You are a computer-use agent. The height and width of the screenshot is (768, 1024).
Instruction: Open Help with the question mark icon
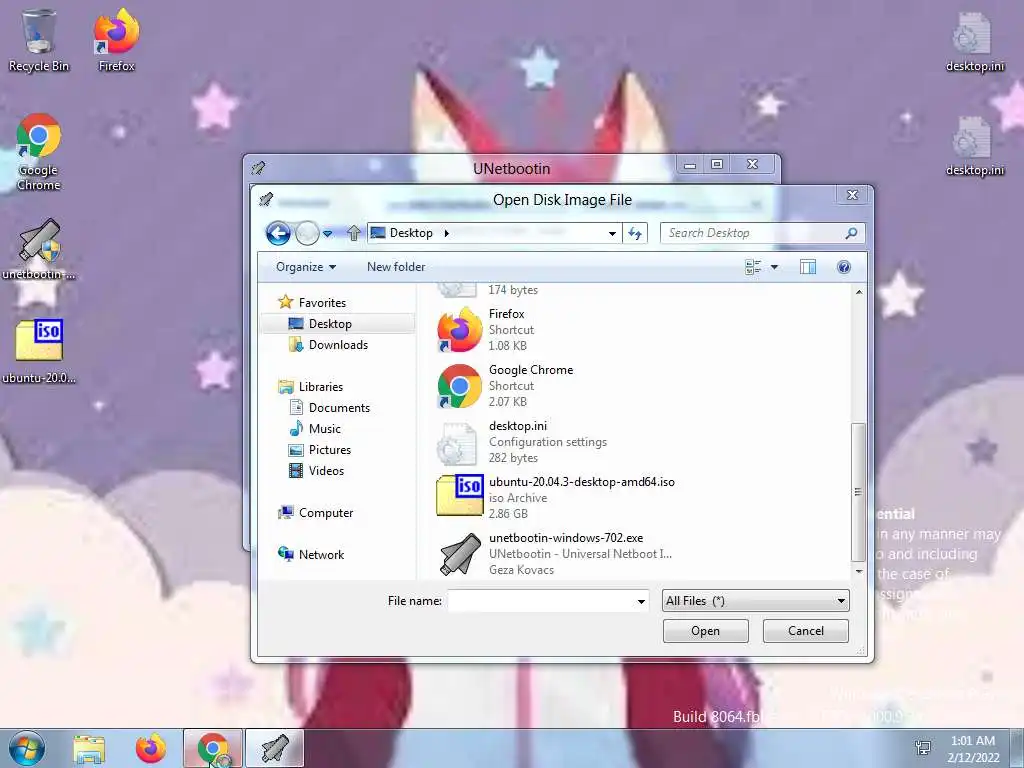[x=844, y=267]
